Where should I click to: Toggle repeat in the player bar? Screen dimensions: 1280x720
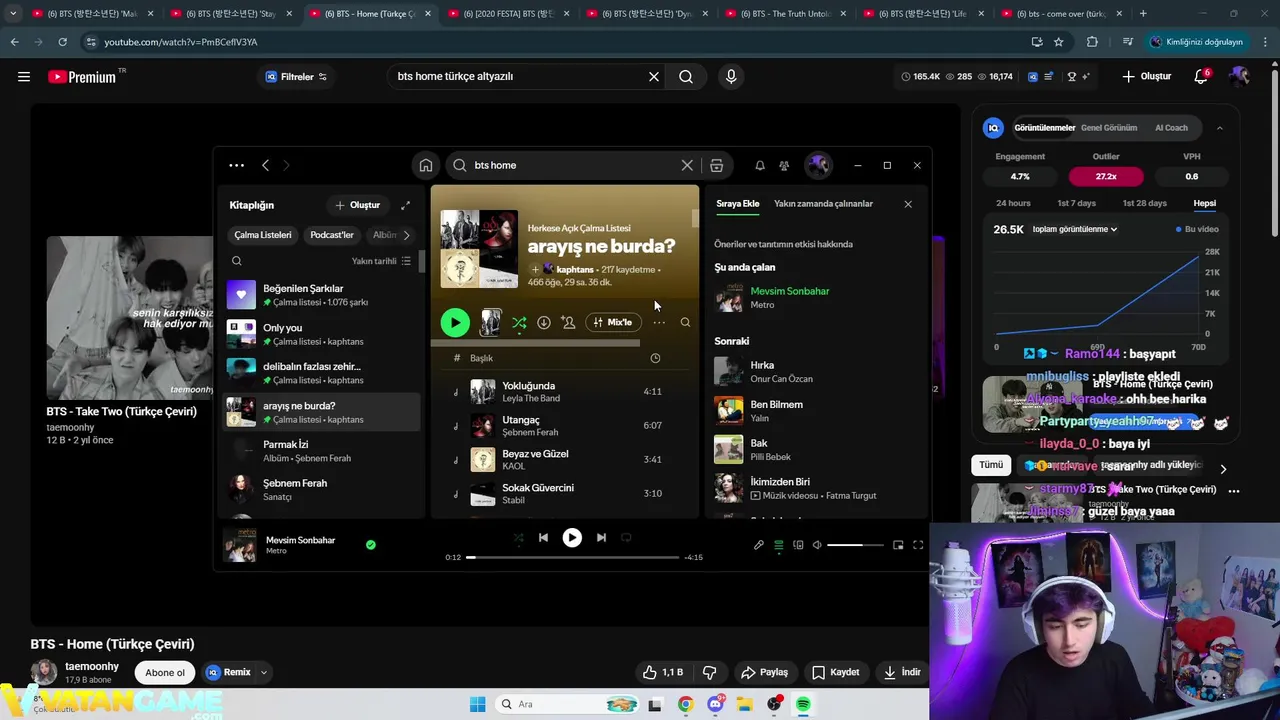pos(626,537)
